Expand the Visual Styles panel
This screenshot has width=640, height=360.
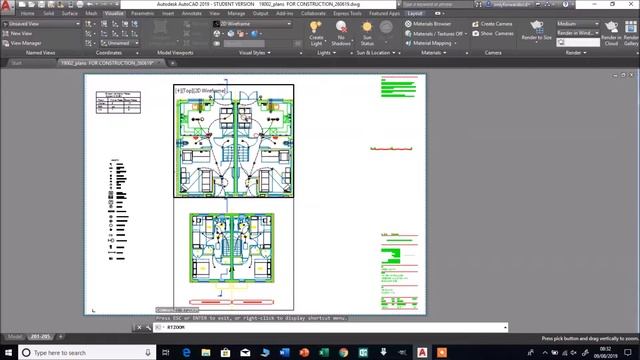[x=255, y=53]
